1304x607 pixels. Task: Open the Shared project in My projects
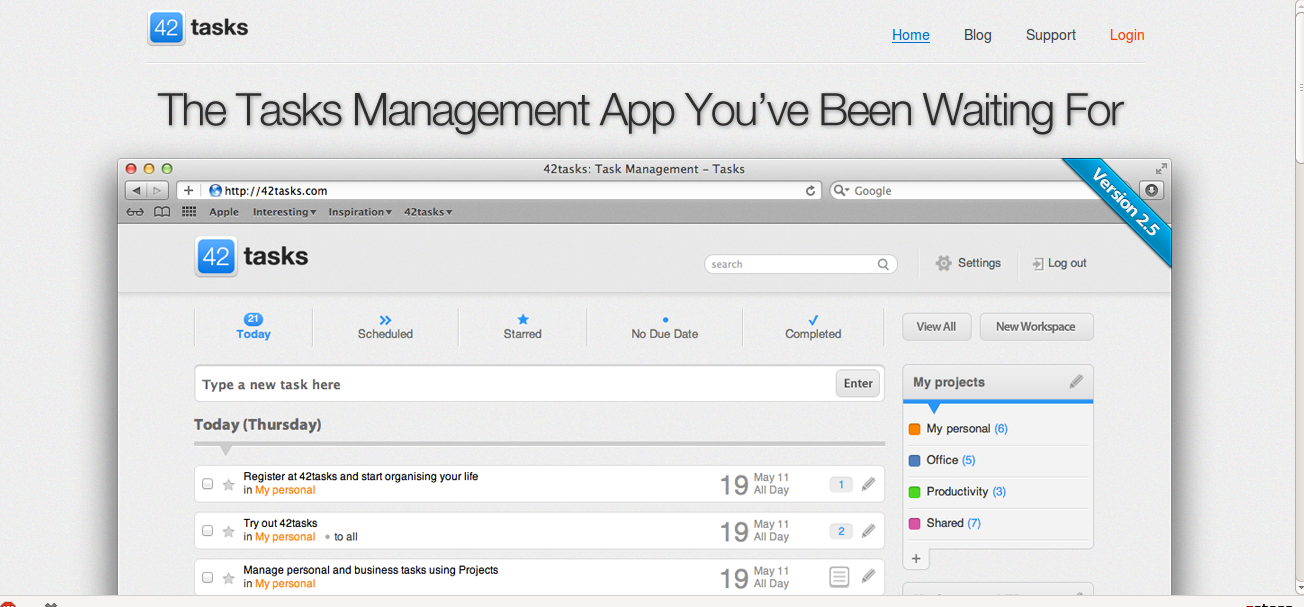(954, 523)
